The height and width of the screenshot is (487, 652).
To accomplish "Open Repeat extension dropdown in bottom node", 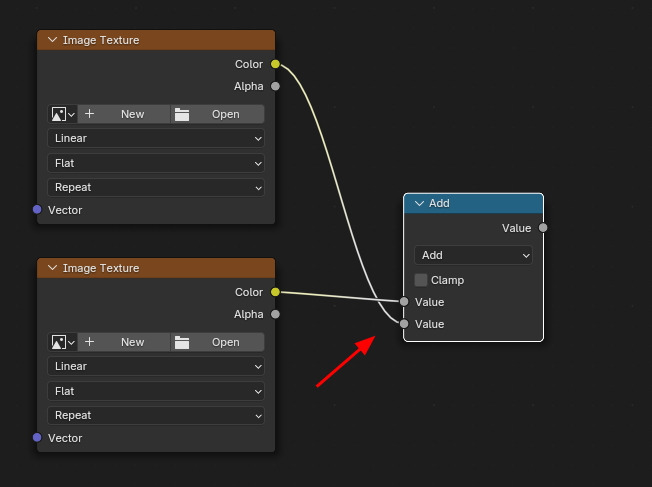I will (x=156, y=415).
